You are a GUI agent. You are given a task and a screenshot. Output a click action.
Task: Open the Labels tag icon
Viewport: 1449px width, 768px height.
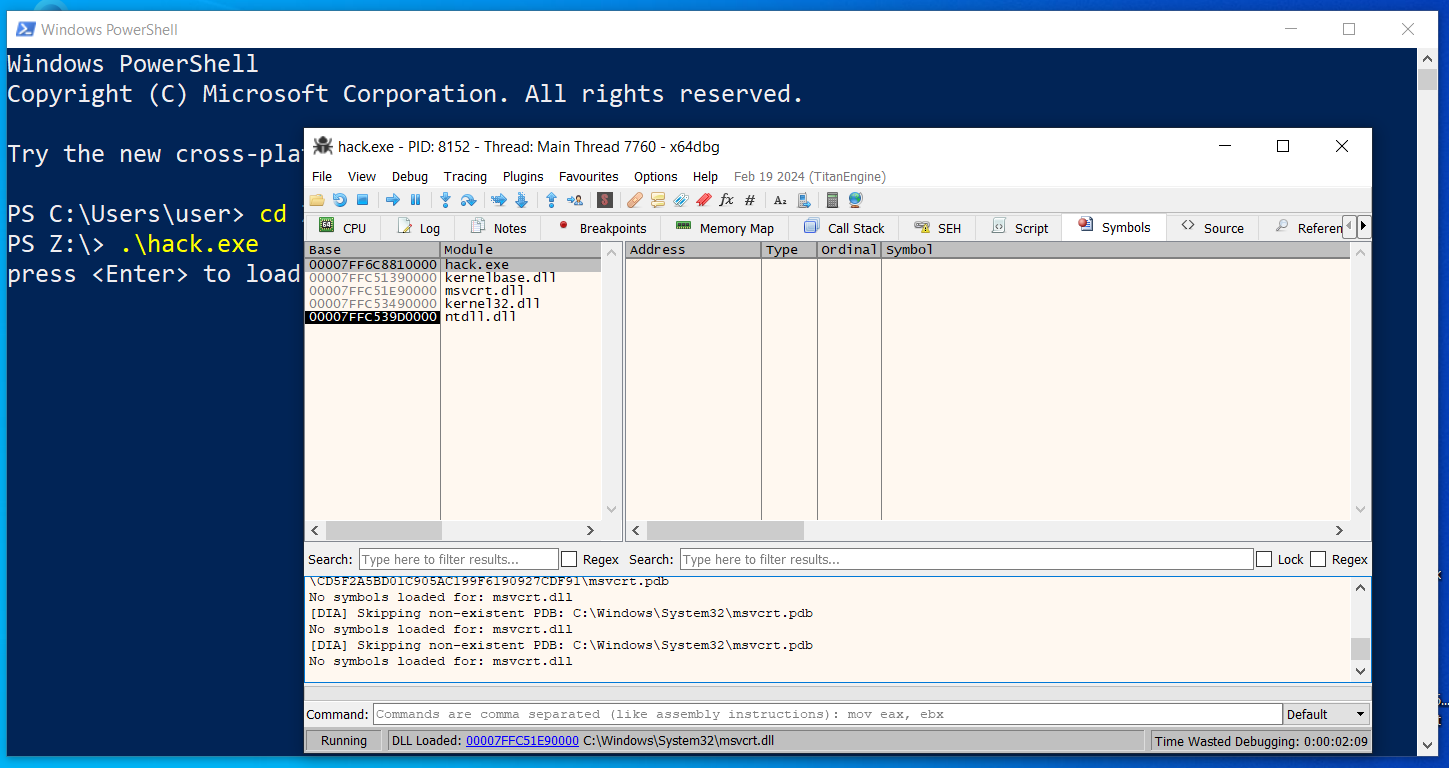681,200
